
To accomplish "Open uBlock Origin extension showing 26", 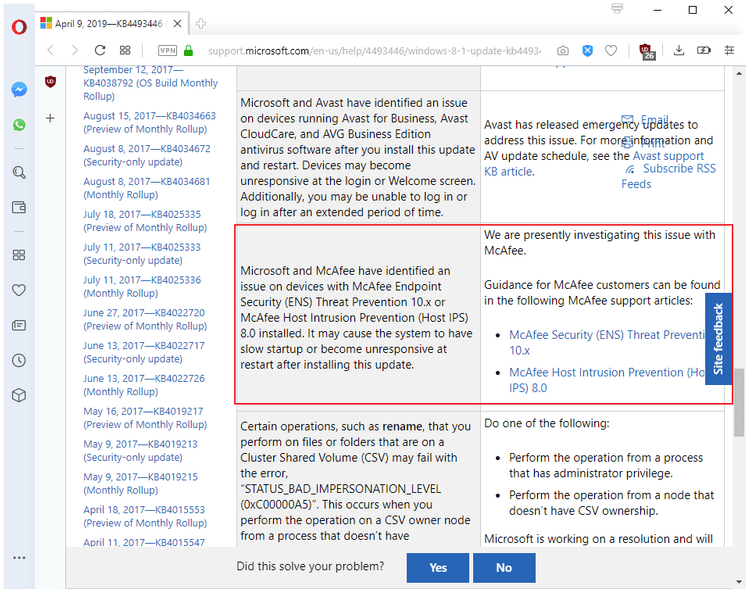I will [648, 51].
